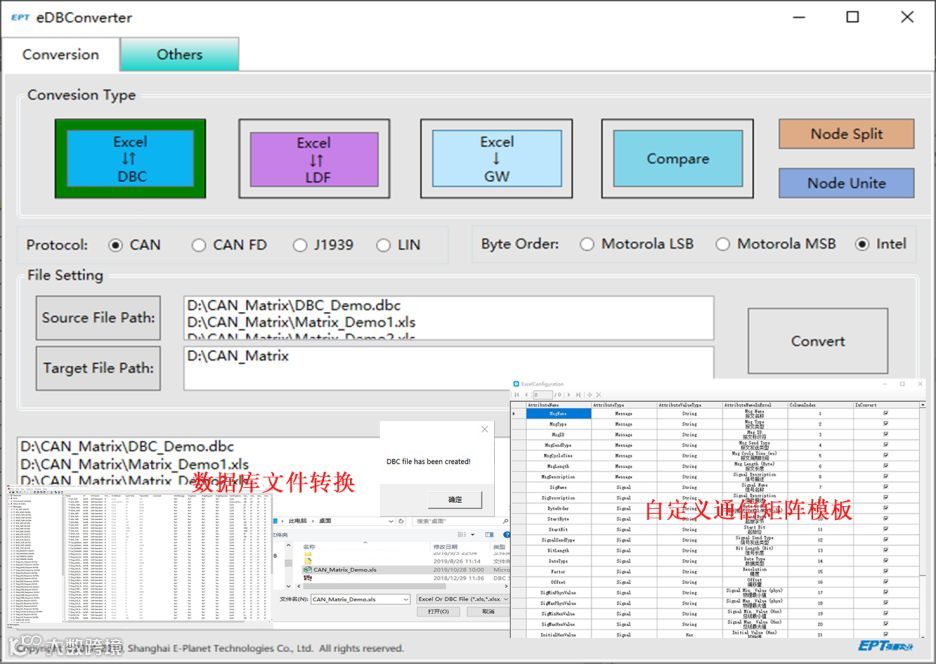The width and height of the screenshot is (936, 664).
Task: Choose Motorola MSB byte order
Action: coord(723,244)
